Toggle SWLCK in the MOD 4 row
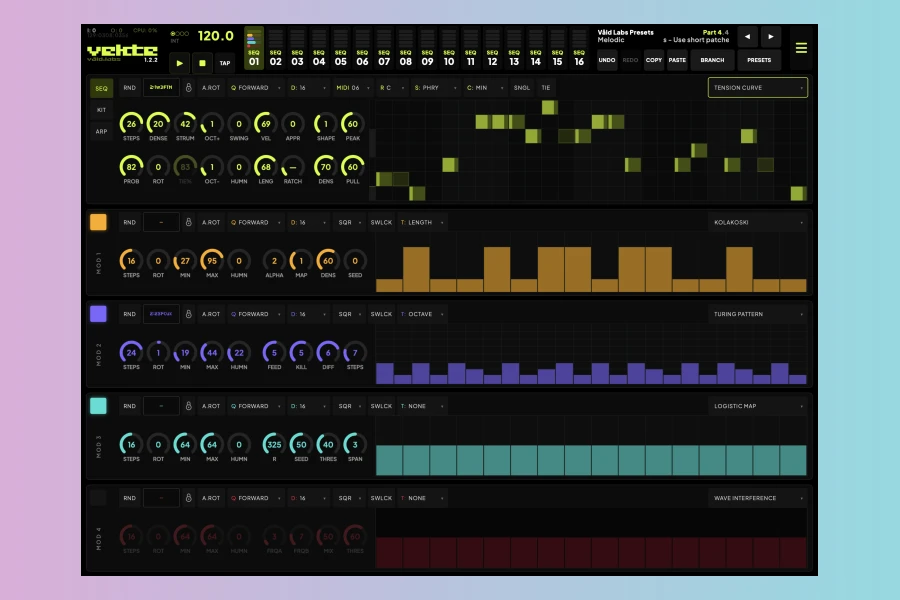900x600 pixels. 381,498
